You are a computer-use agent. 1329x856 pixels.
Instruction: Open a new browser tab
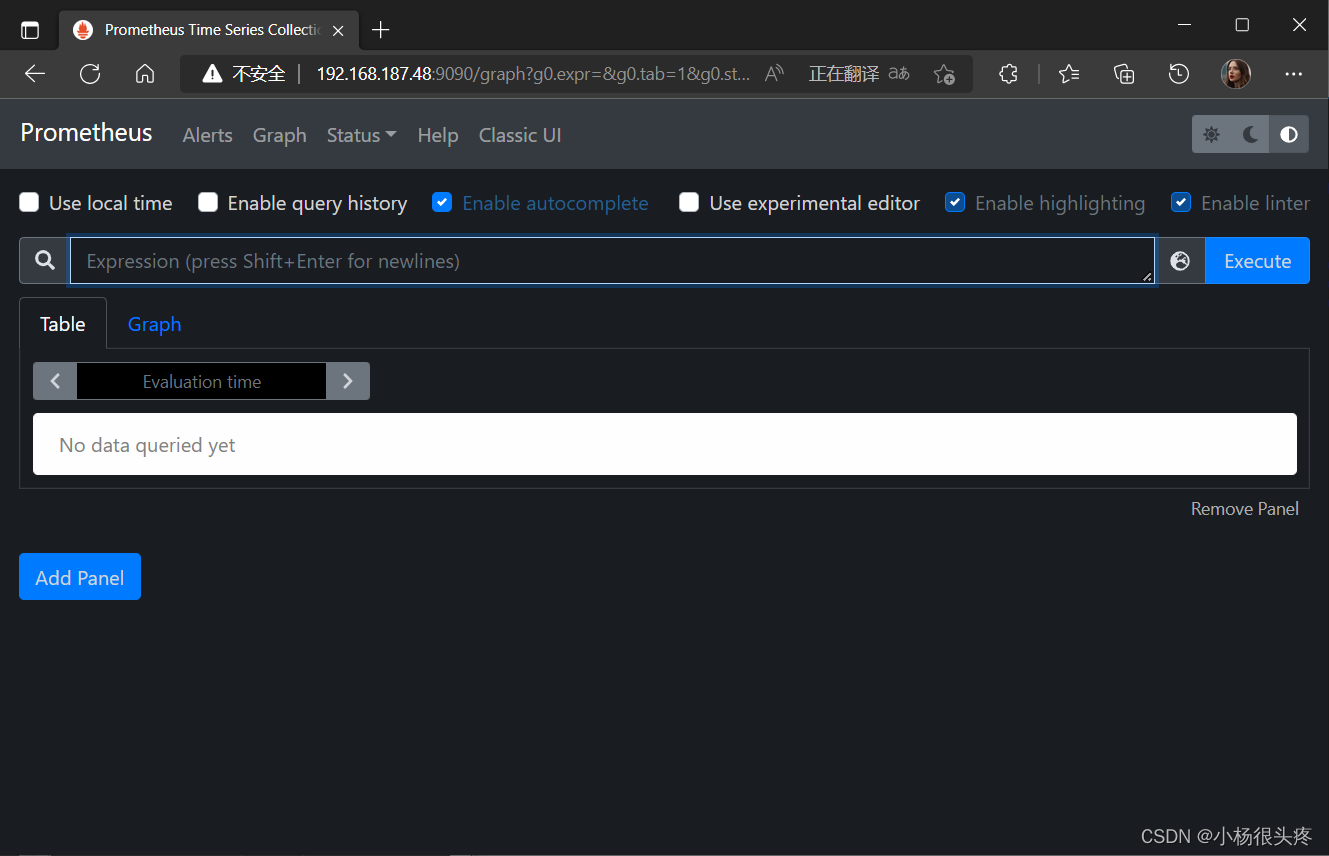coord(380,30)
